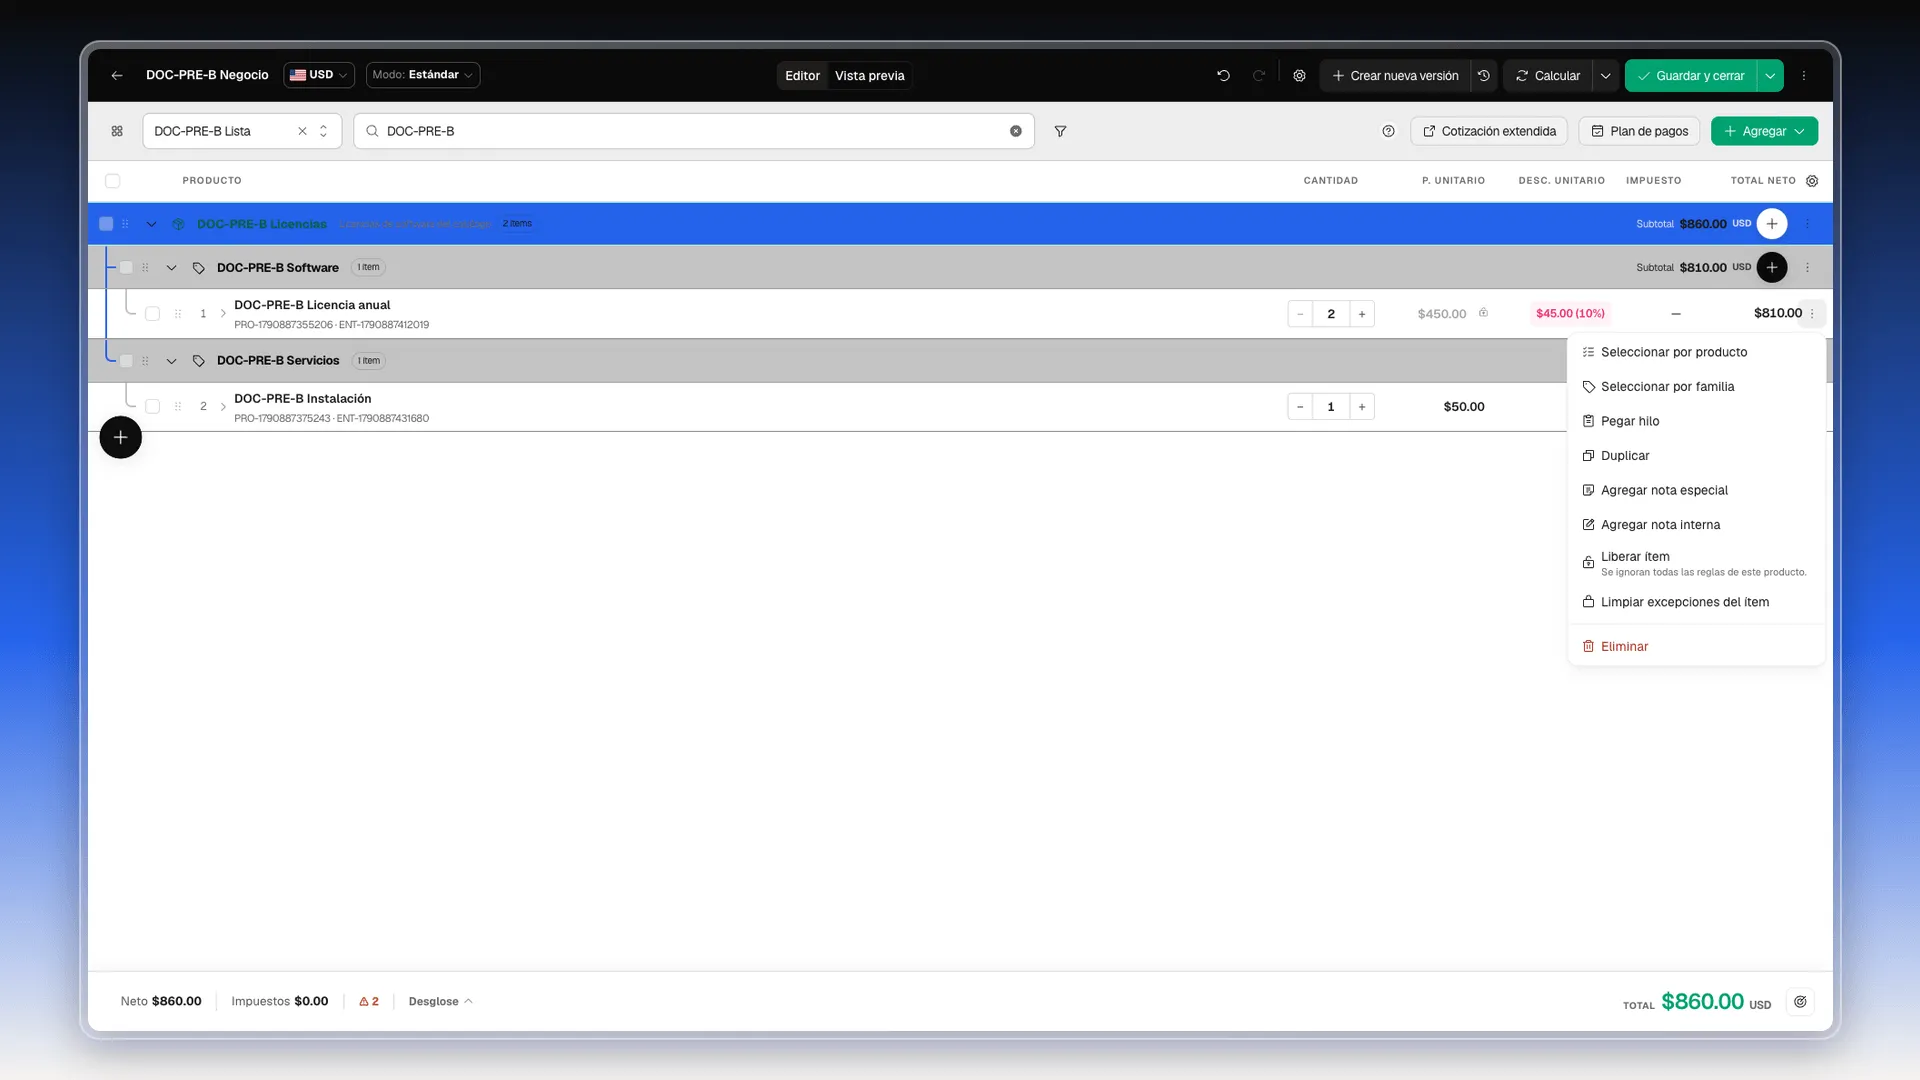Open three-dot menu on Software row
This screenshot has height=1080, width=1920.
pyautogui.click(x=1807, y=267)
